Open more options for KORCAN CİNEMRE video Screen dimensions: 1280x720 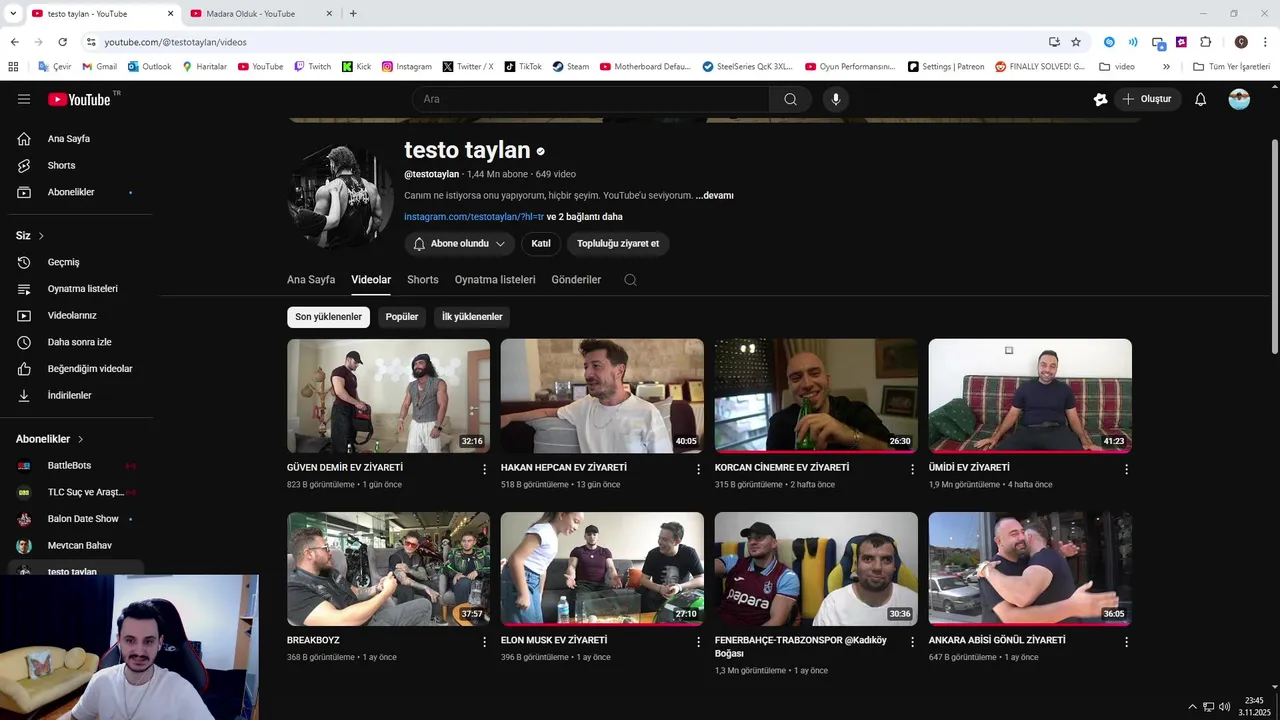pyautogui.click(x=912, y=469)
